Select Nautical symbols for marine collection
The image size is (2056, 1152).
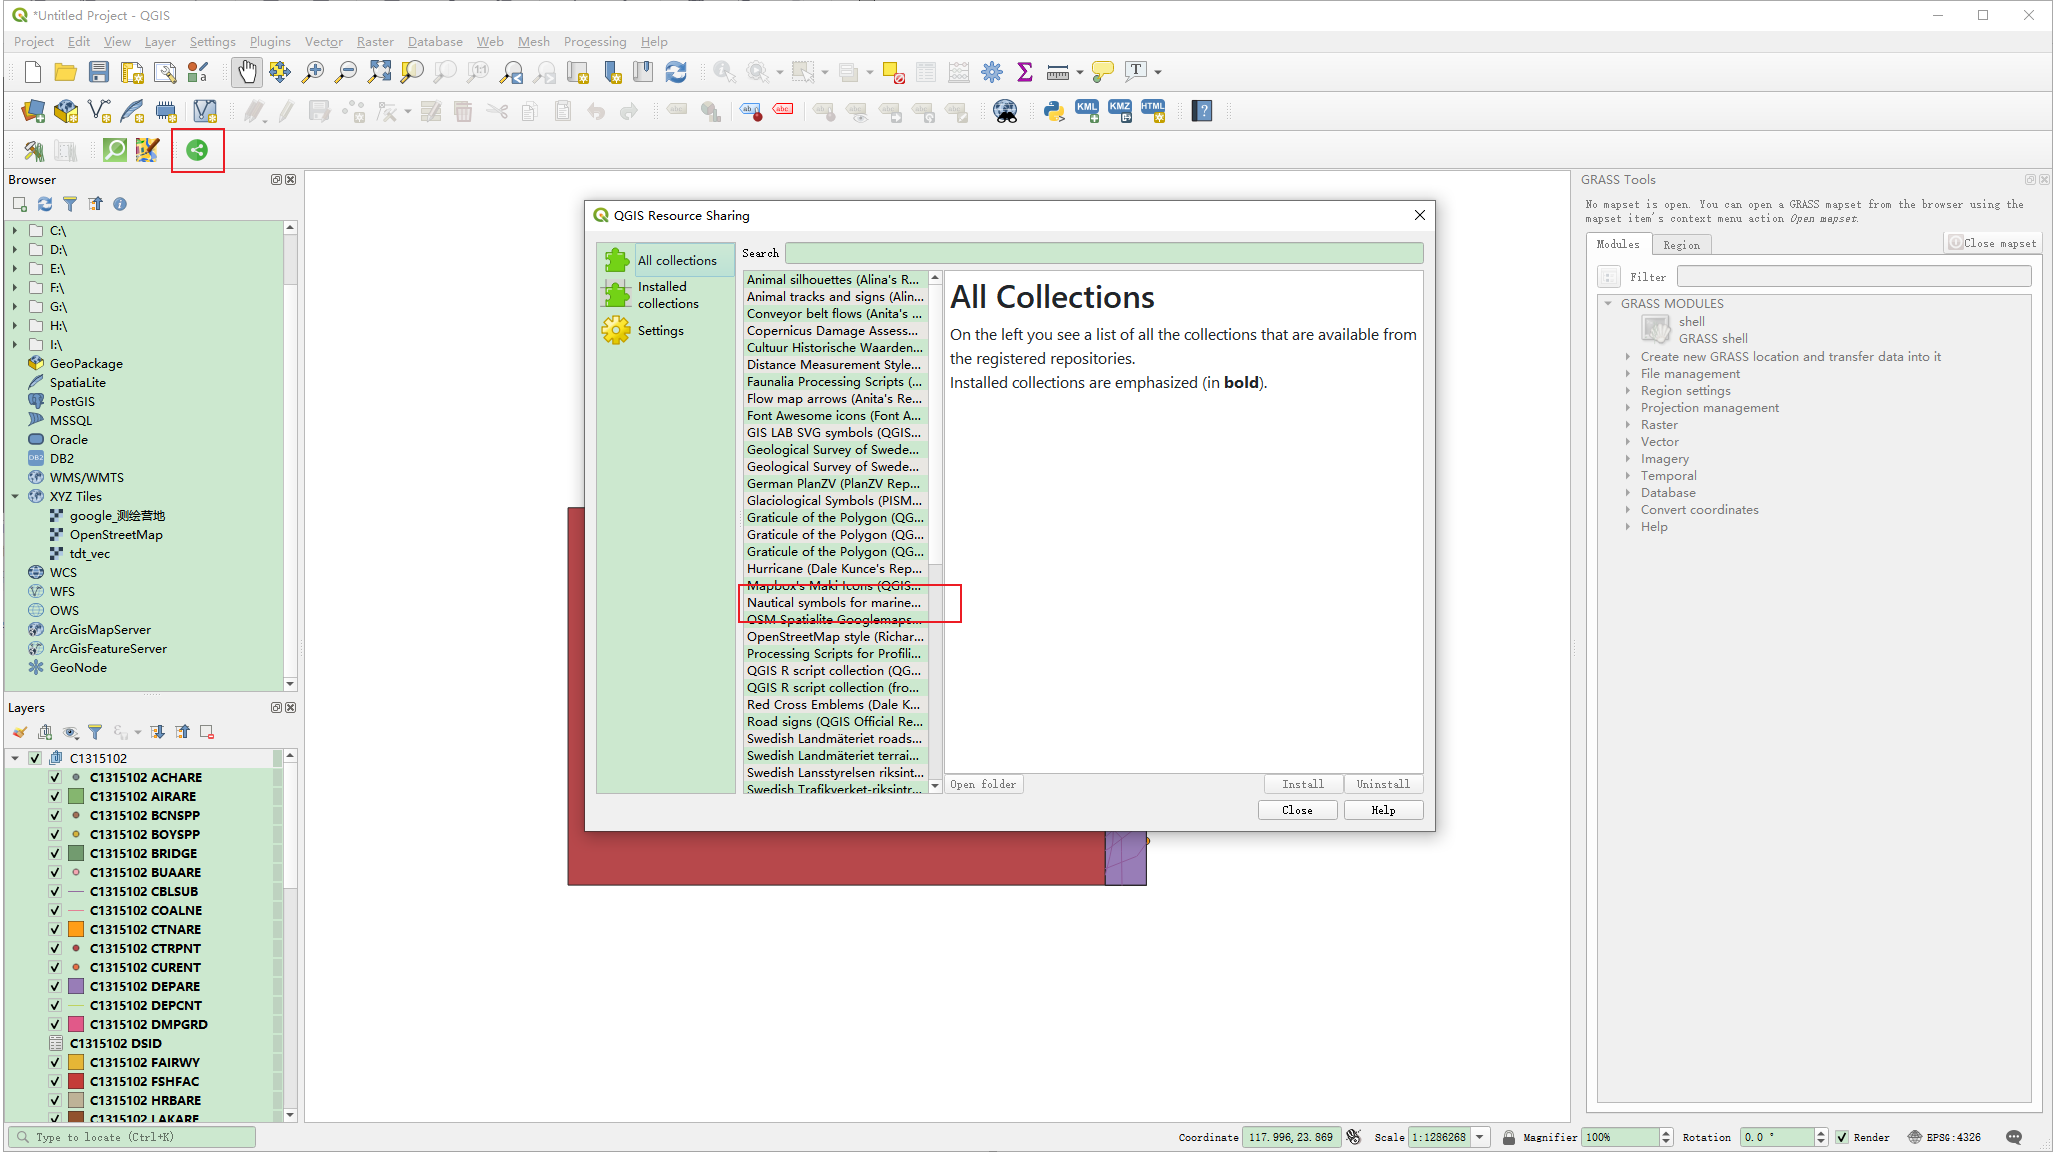836,602
